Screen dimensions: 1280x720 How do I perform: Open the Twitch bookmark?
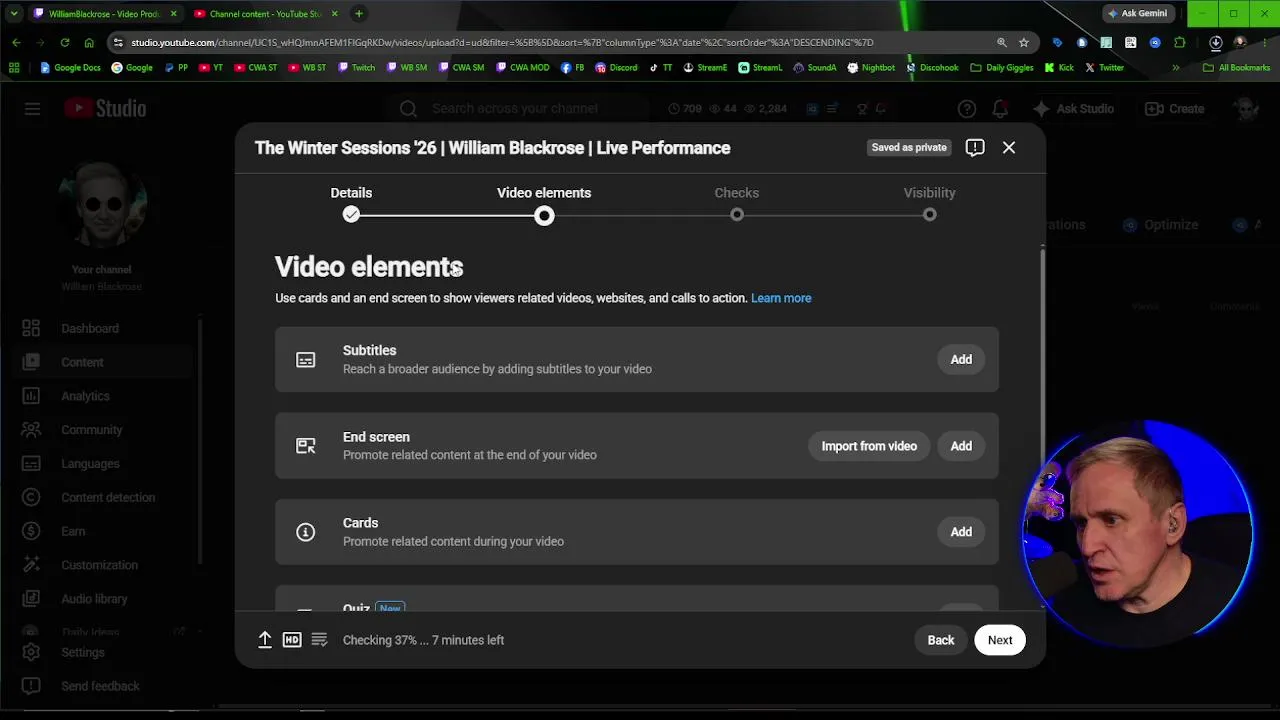coord(357,68)
